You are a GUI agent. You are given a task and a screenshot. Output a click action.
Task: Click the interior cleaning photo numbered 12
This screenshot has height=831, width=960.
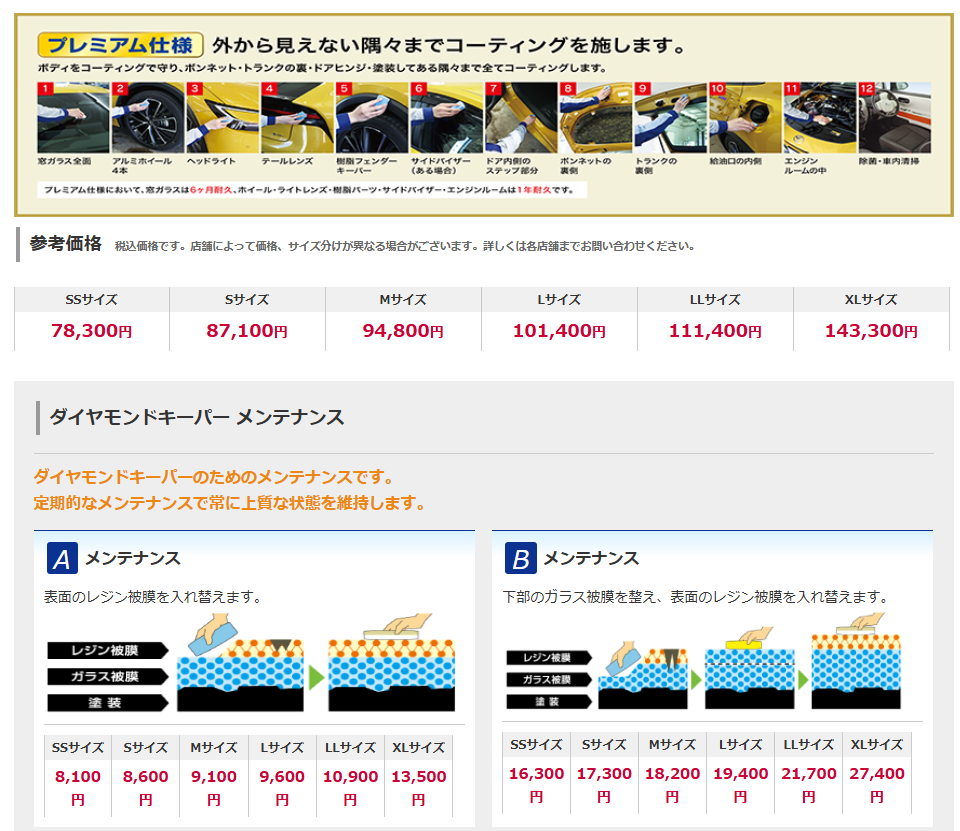click(894, 117)
